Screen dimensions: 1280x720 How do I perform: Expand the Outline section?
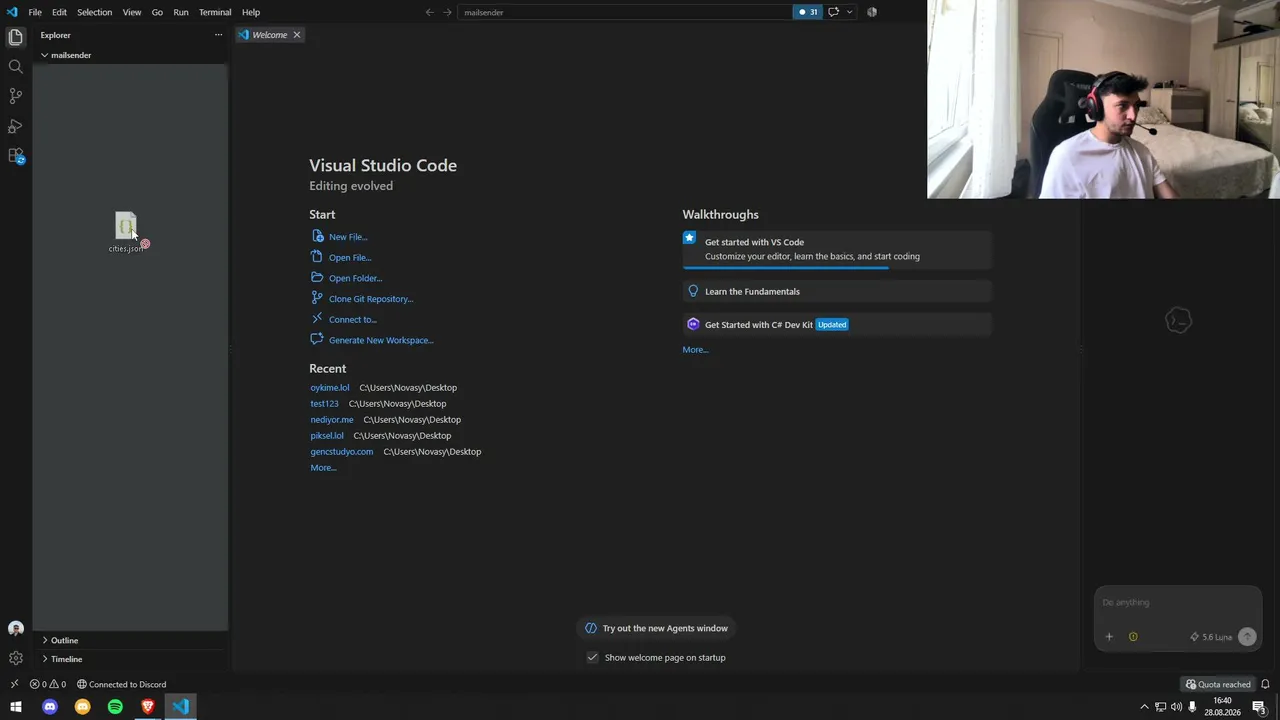[130, 640]
